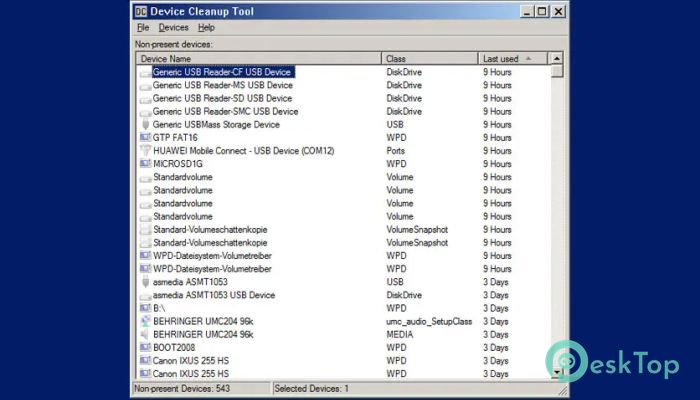700x400 pixels.
Task: Open the File menu
Action: coord(143,28)
